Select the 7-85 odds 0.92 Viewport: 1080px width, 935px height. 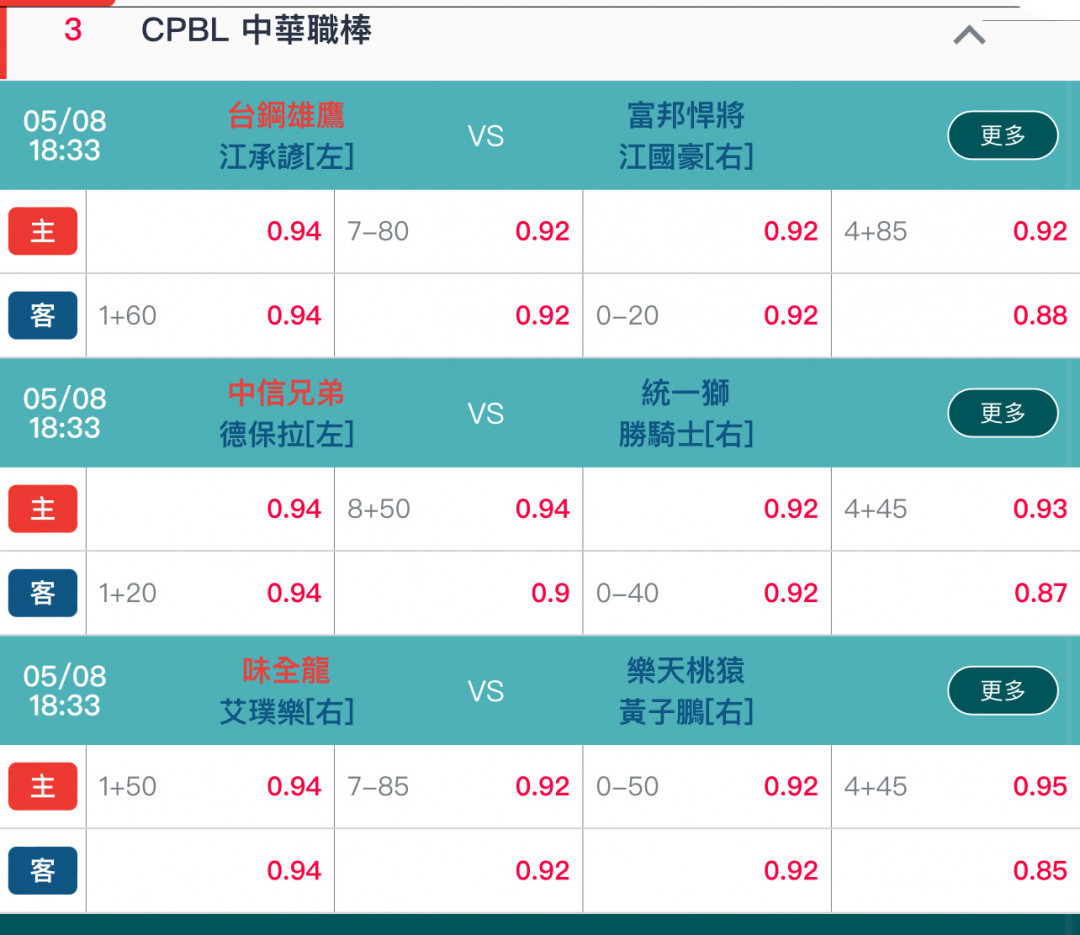(x=459, y=787)
